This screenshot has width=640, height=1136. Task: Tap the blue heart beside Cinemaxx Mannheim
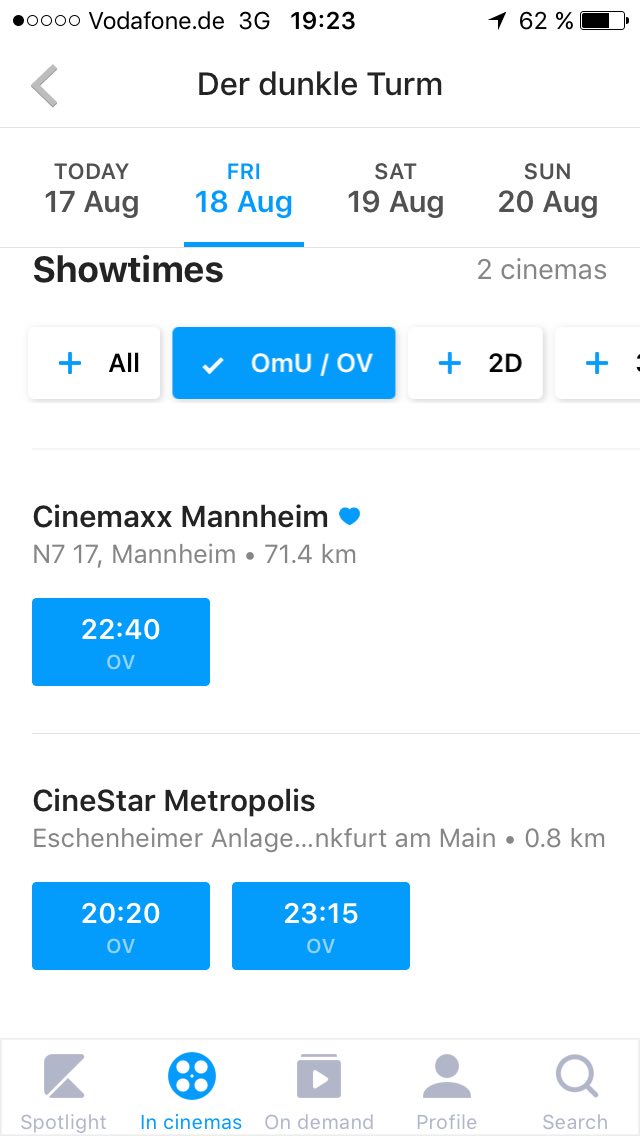pyautogui.click(x=349, y=517)
